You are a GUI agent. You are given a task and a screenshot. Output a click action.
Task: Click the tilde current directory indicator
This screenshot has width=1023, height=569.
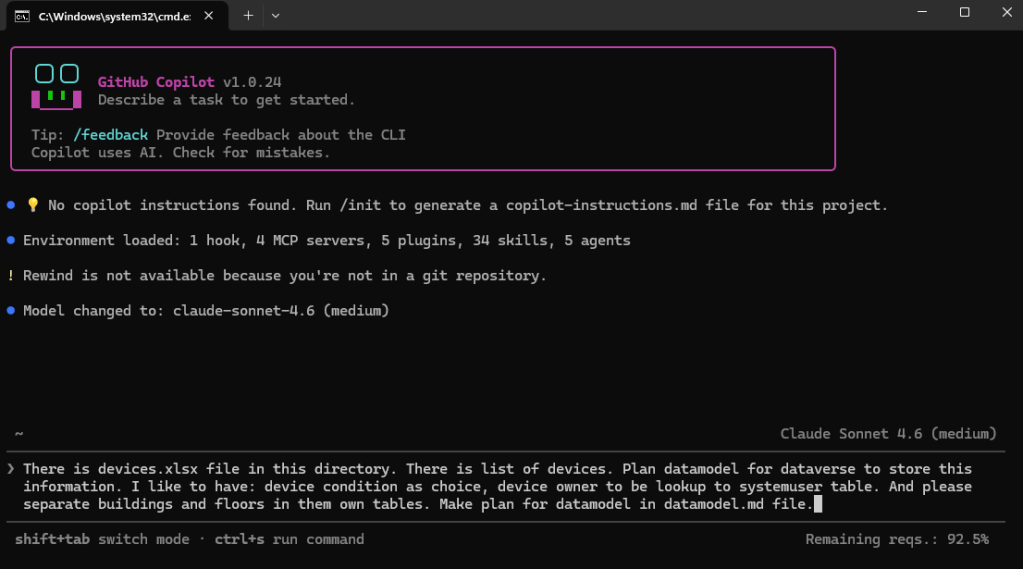(19, 434)
